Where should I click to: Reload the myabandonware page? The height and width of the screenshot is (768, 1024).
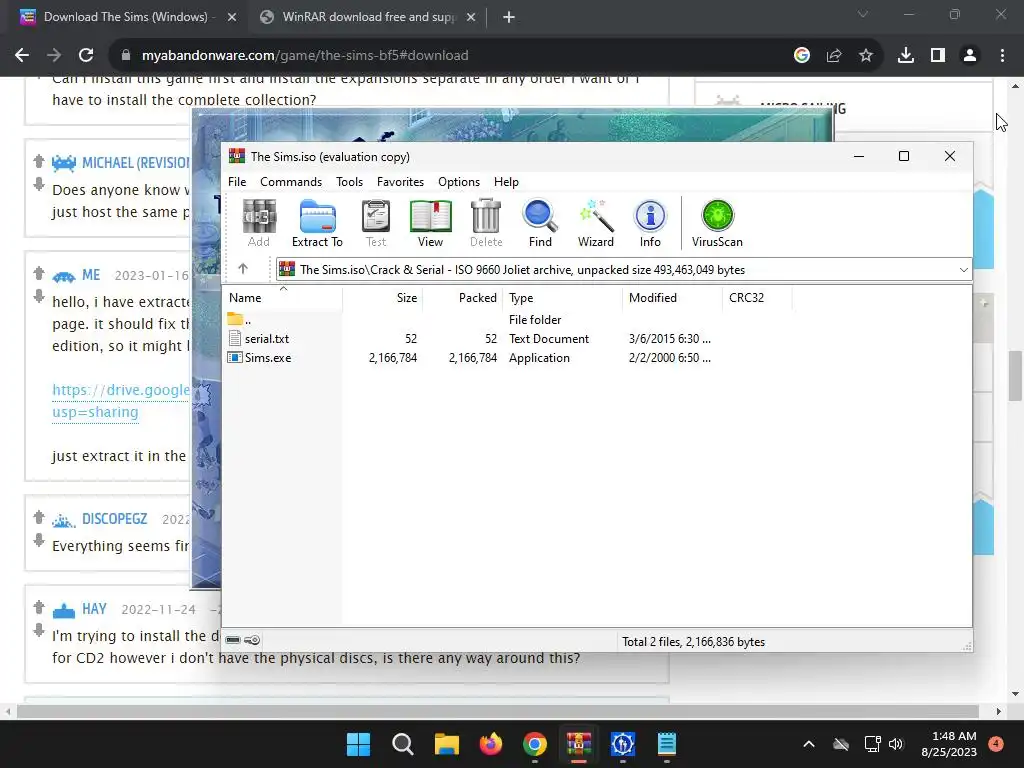point(86,56)
